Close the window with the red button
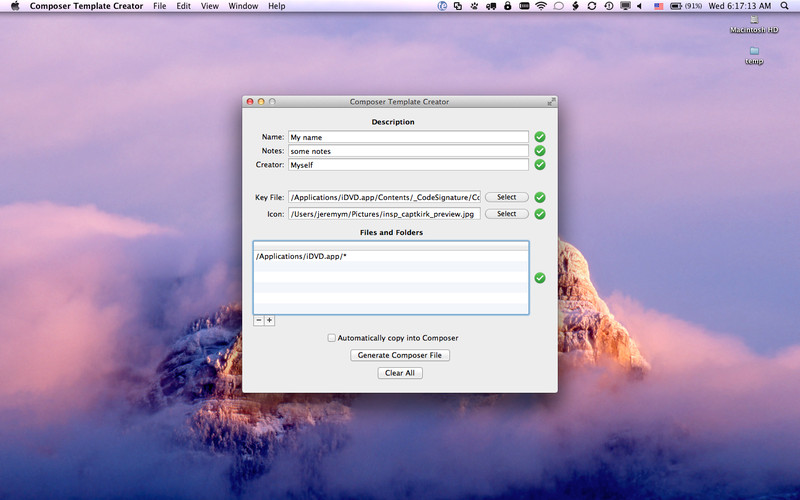The height and width of the screenshot is (500, 800). pyautogui.click(x=250, y=102)
